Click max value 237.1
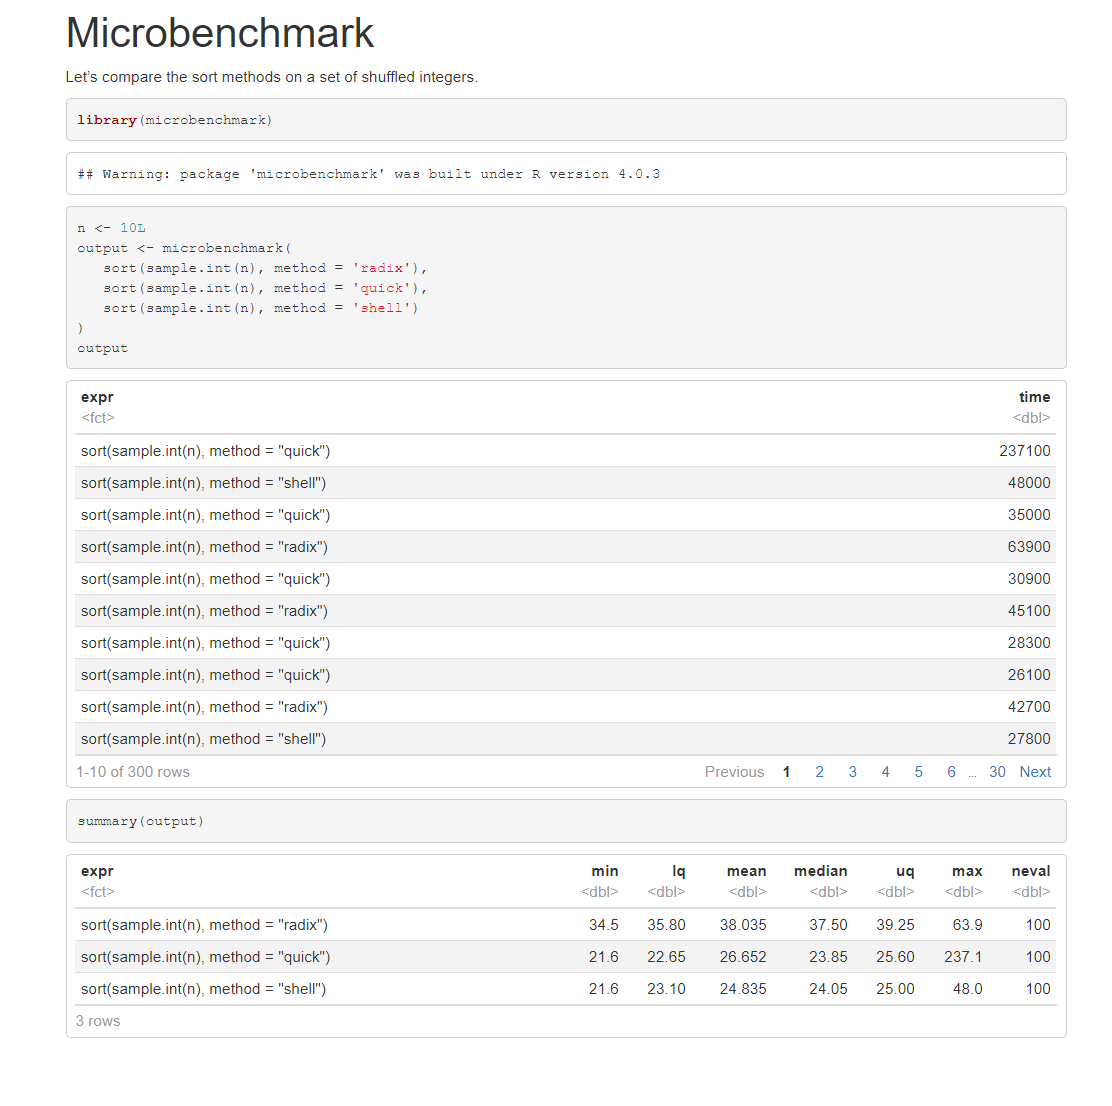 963,957
